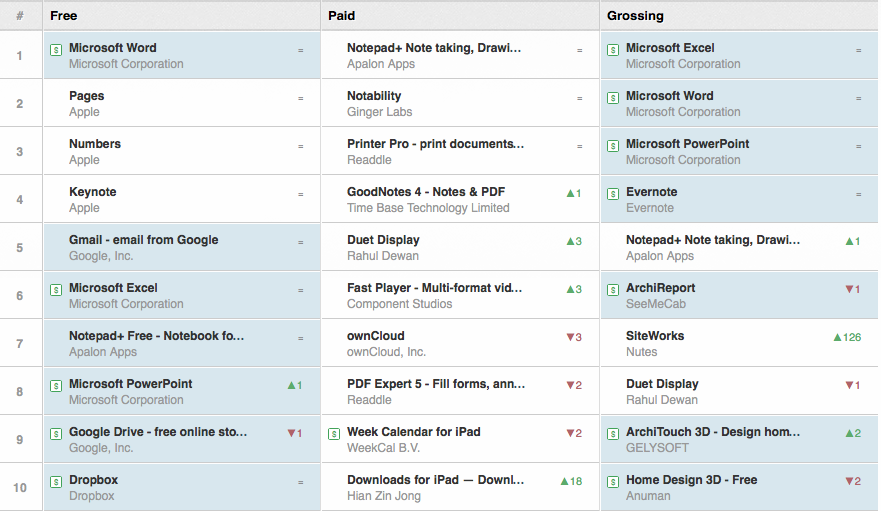
Task: Click the in-app purchase icon beside Grossing Microsoft Word
Action: (x=613, y=98)
